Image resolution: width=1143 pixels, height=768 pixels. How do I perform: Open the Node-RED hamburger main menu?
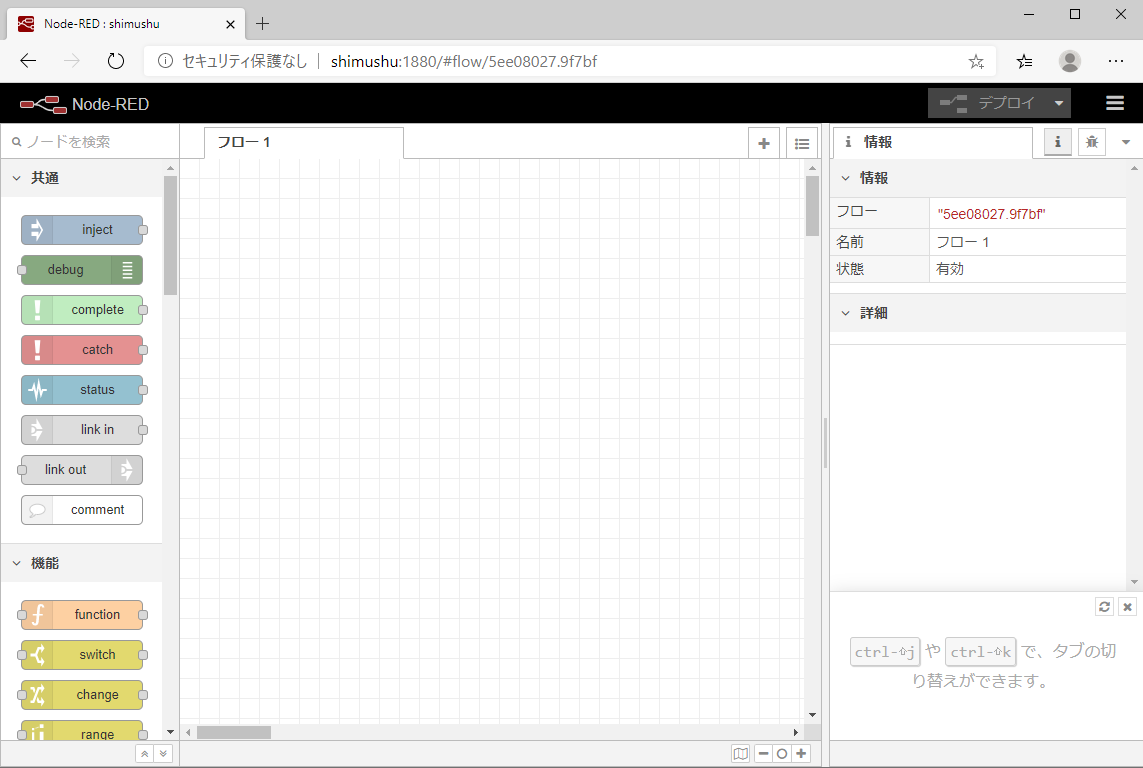tap(1115, 103)
